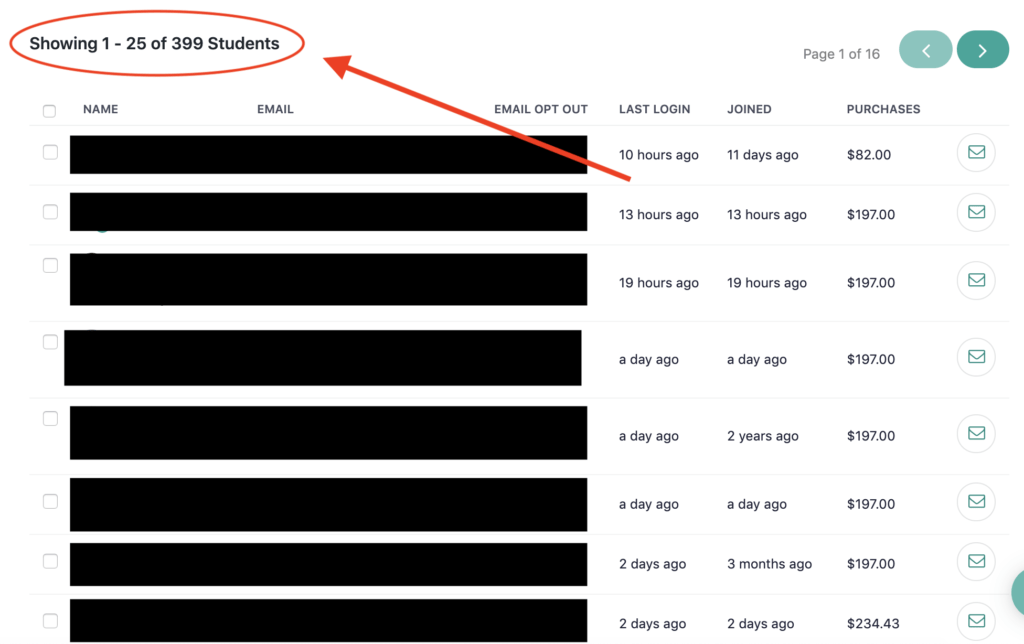1024x644 pixels.
Task: Click the Showing 1 - 25 of 399 Students text
Action: click(154, 43)
